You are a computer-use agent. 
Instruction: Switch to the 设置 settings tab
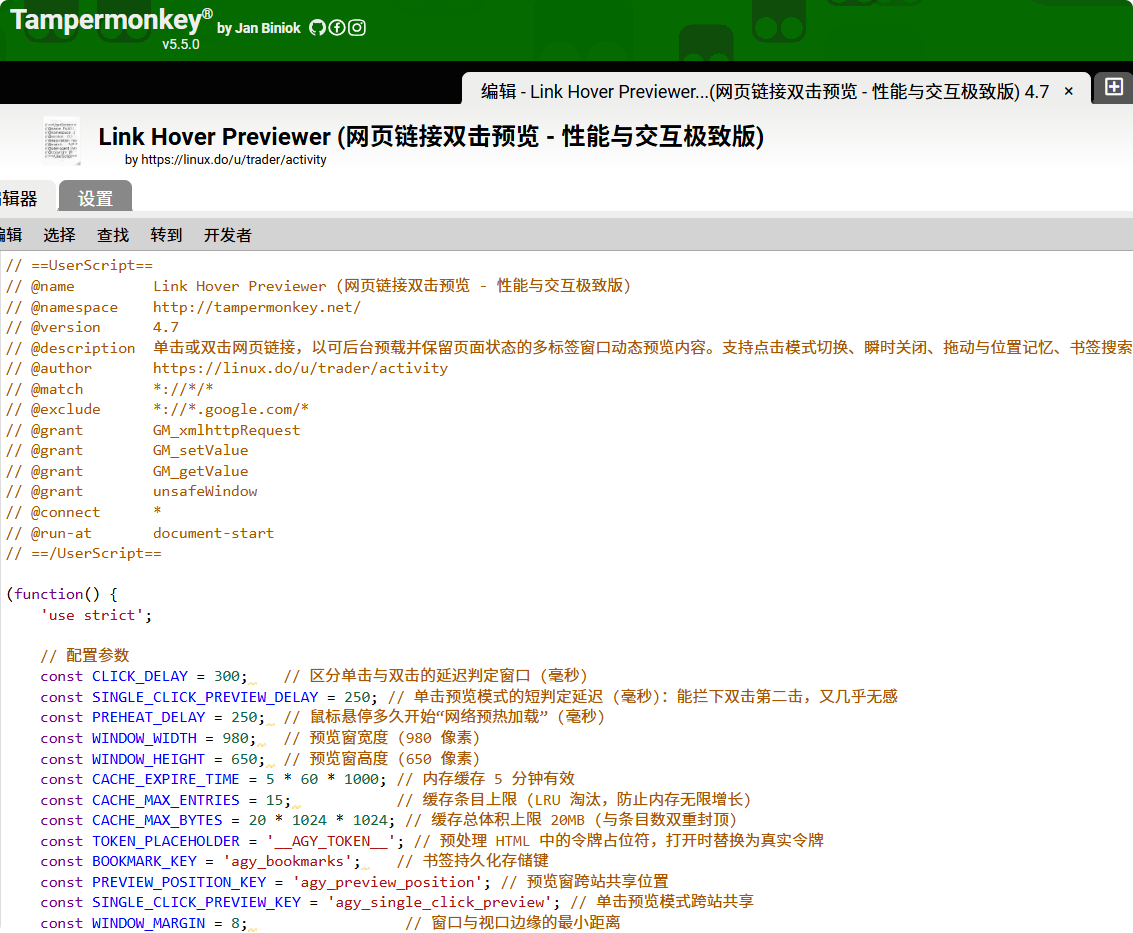coord(95,197)
